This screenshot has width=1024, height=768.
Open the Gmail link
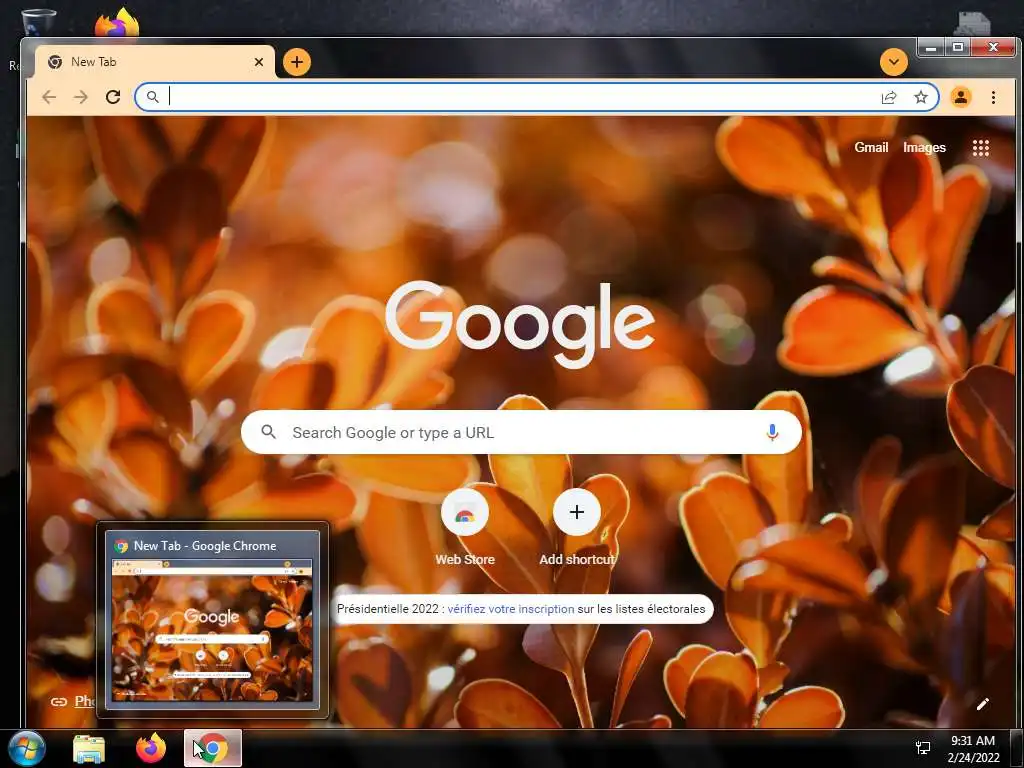[871, 148]
